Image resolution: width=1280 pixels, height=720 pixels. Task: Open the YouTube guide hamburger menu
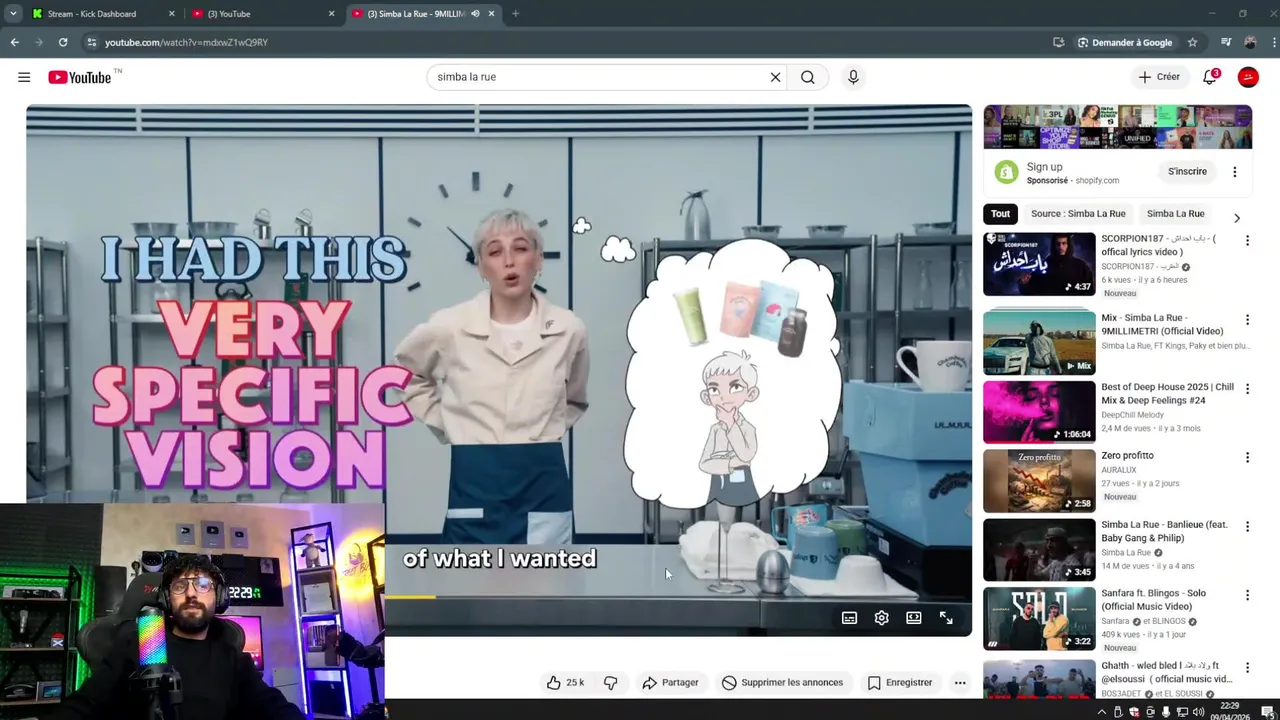(x=24, y=77)
